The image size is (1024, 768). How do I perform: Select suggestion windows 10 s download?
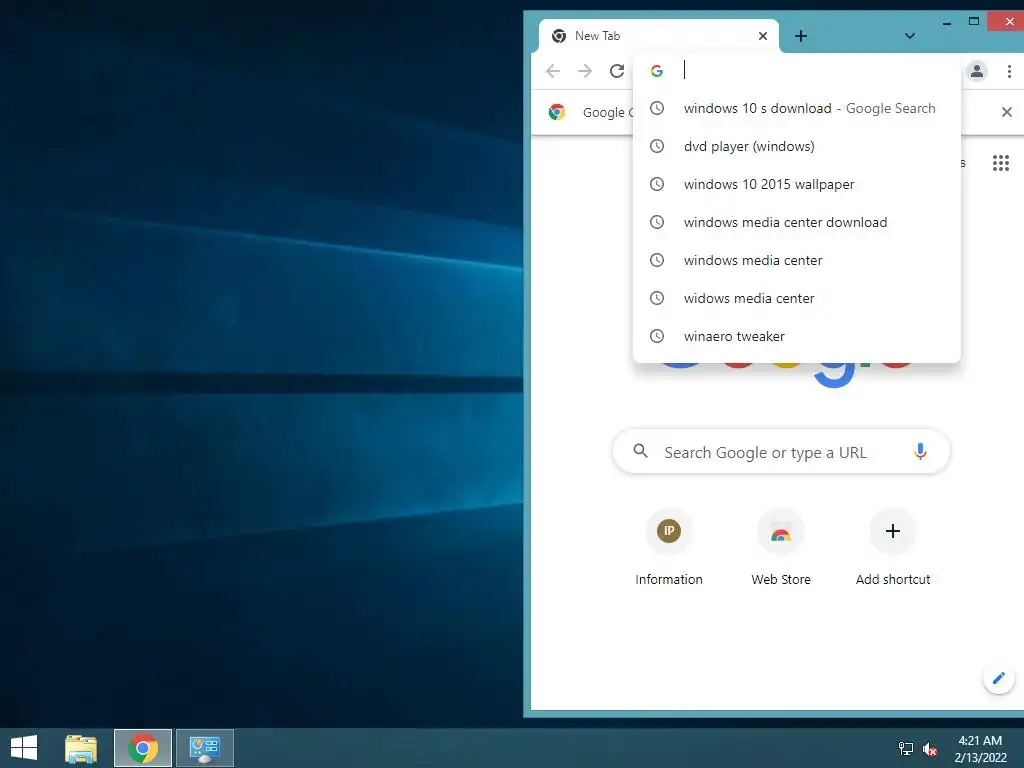point(797,108)
